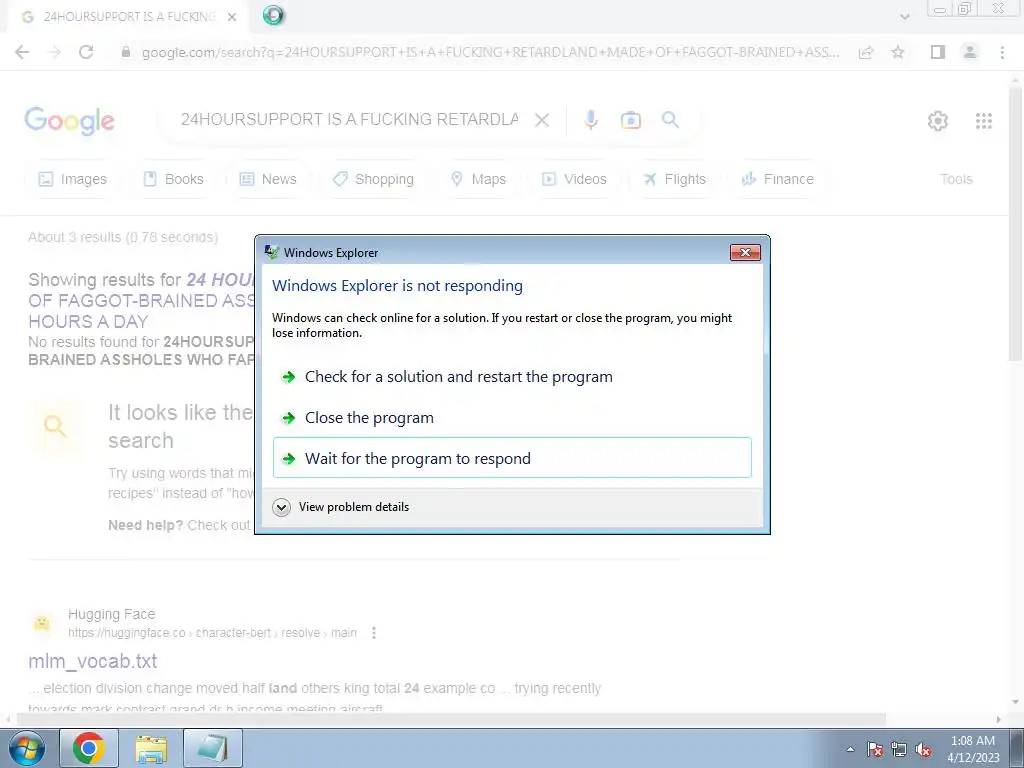1024x768 pixels.
Task: Click the Hugging Face site name
Action: click(x=112, y=615)
